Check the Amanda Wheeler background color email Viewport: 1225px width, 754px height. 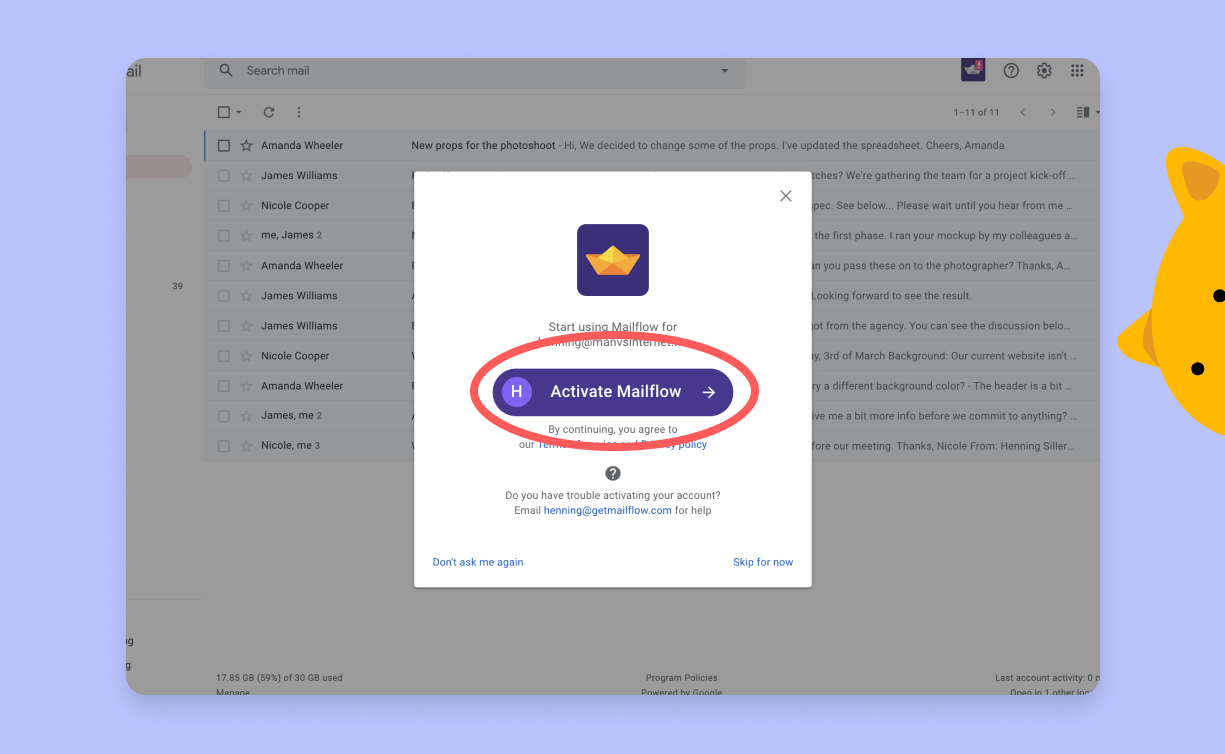pyautogui.click(x=224, y=386)
